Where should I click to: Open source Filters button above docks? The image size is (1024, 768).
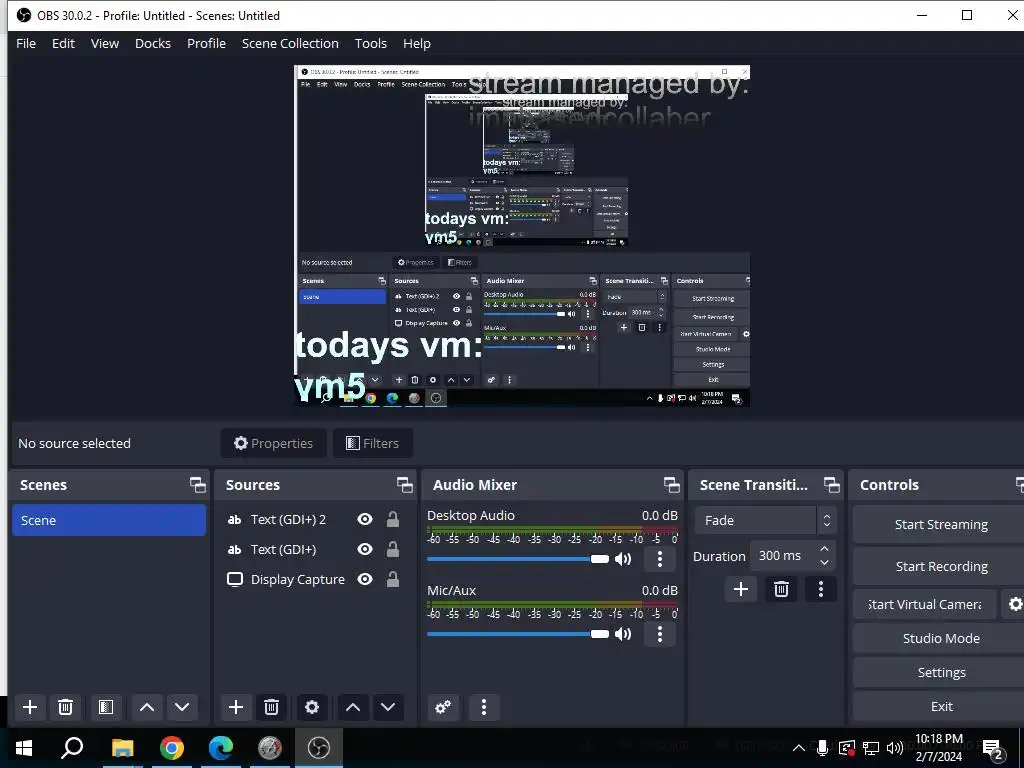372,443
